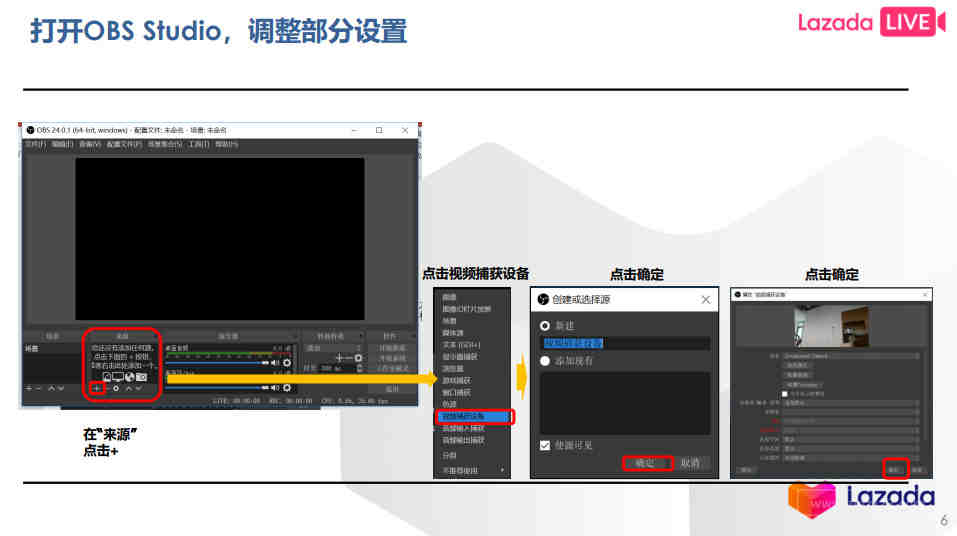The image size is (957, 536).
Task: Click 退出 button at bottom of controls panel
Action: (x=392, y=389)
